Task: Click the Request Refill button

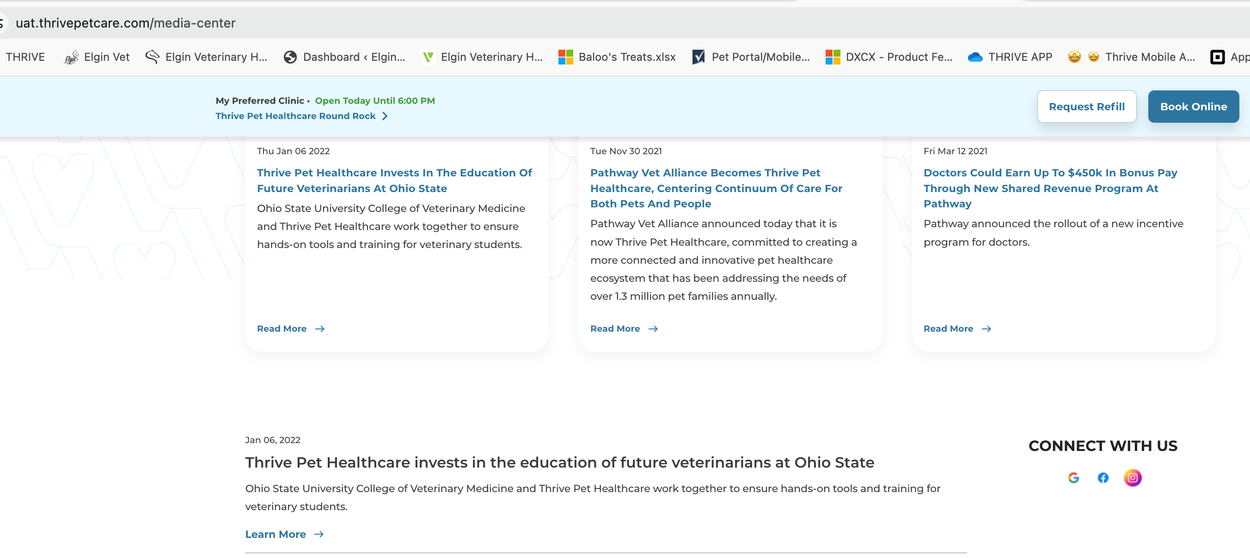Action: click(x=1086, y=107)
